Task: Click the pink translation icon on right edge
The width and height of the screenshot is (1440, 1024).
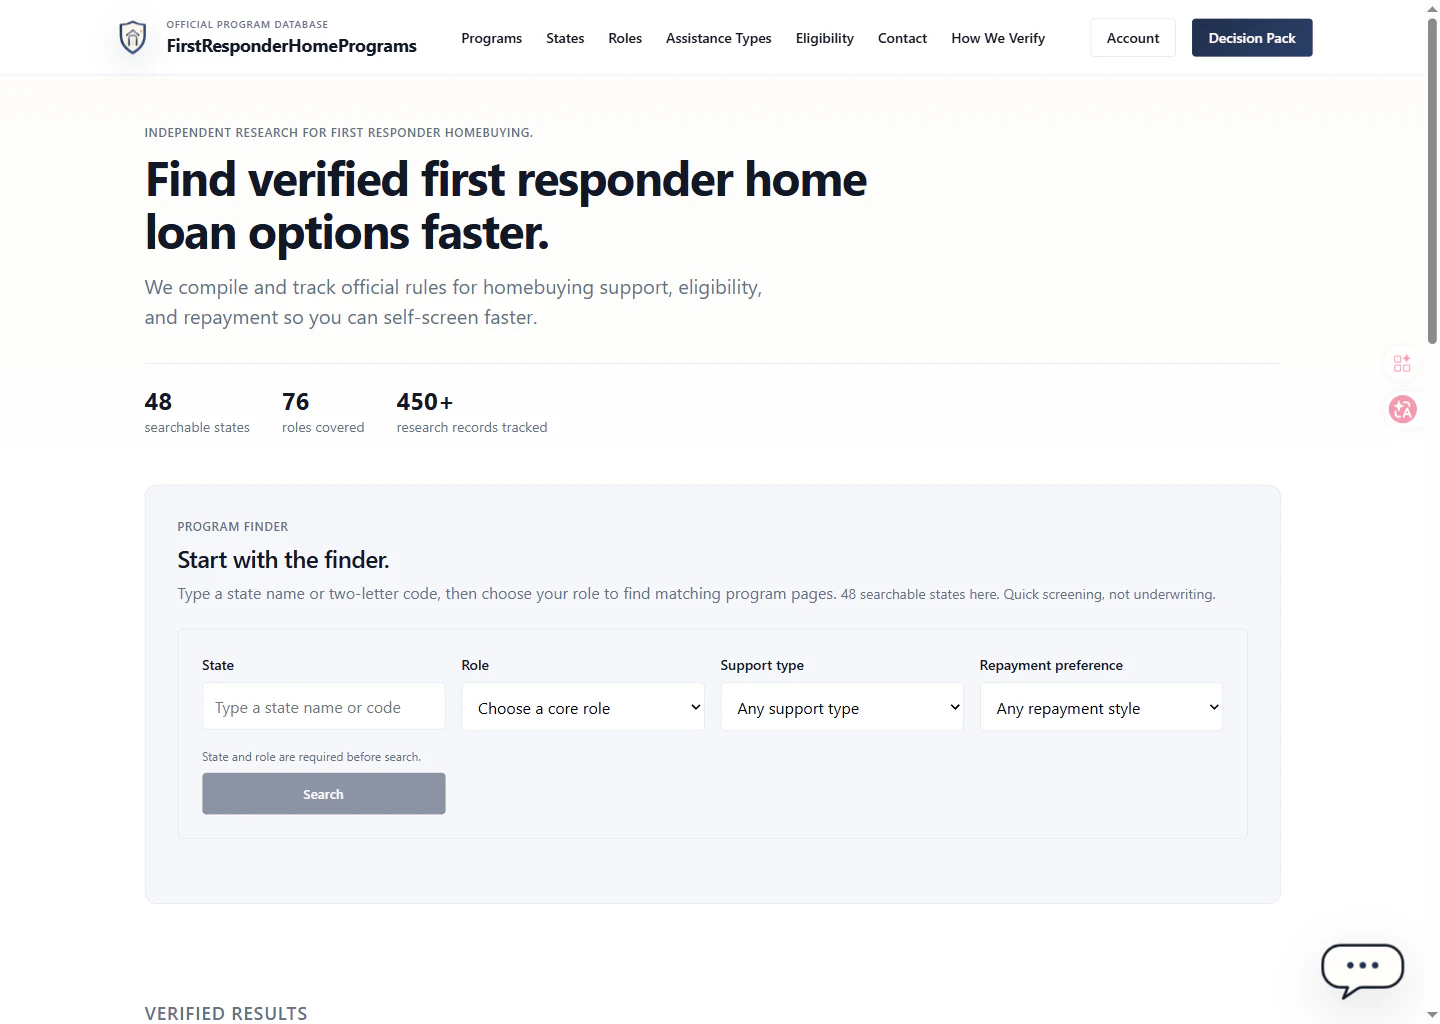Action: pos(1401,409)
